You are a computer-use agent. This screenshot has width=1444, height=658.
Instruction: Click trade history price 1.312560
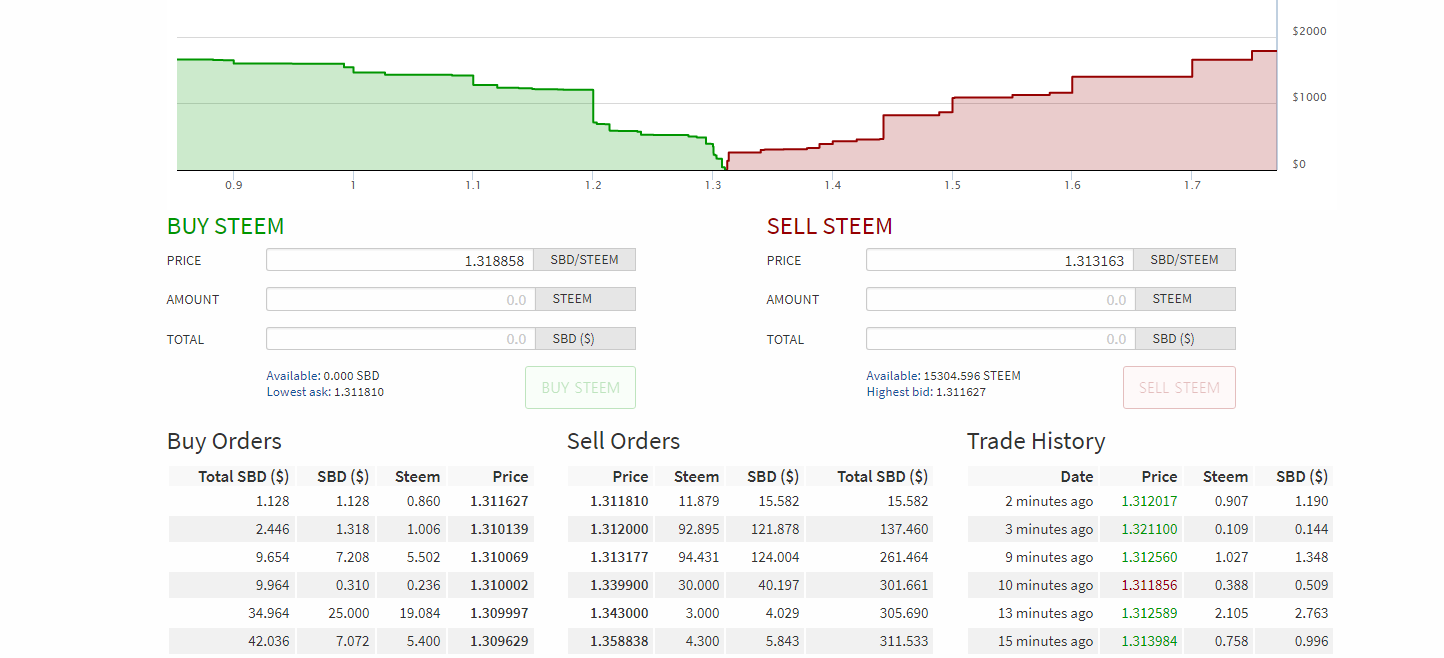point(1149,557)
